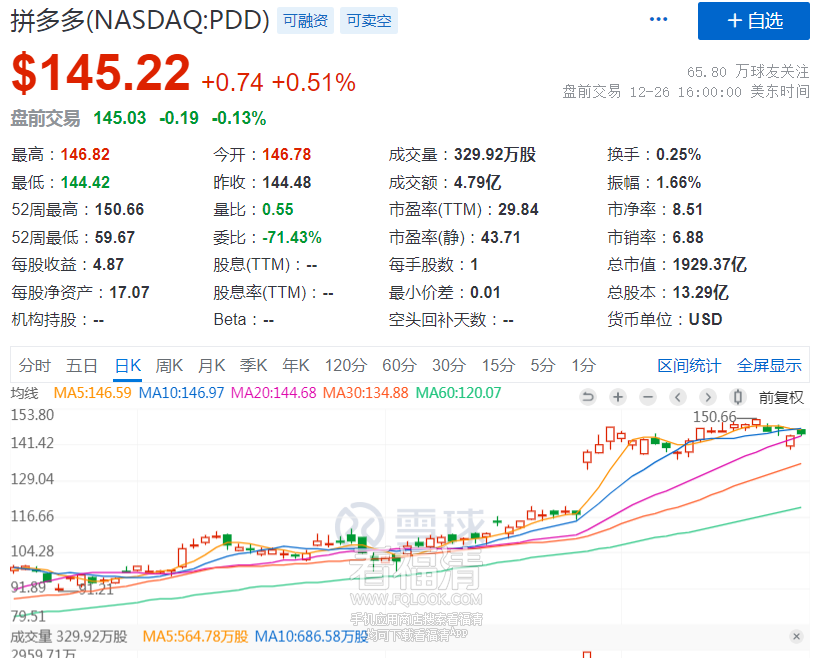Switch to the 15分 chart tab
832x658 pixels.
tap(498, 366)
